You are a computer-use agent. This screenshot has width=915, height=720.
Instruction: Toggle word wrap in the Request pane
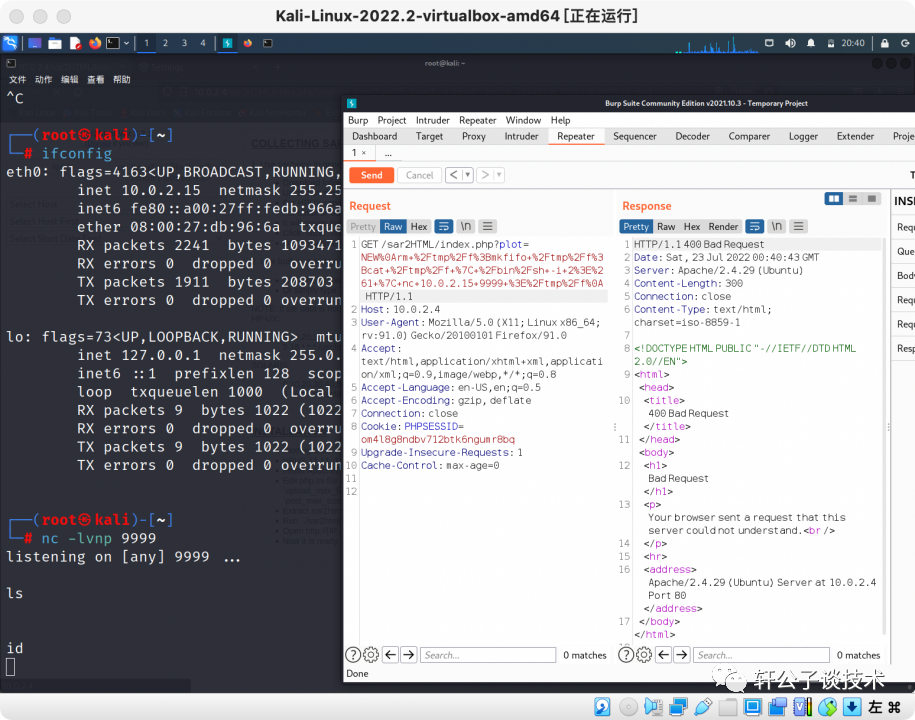click(443, 226)
